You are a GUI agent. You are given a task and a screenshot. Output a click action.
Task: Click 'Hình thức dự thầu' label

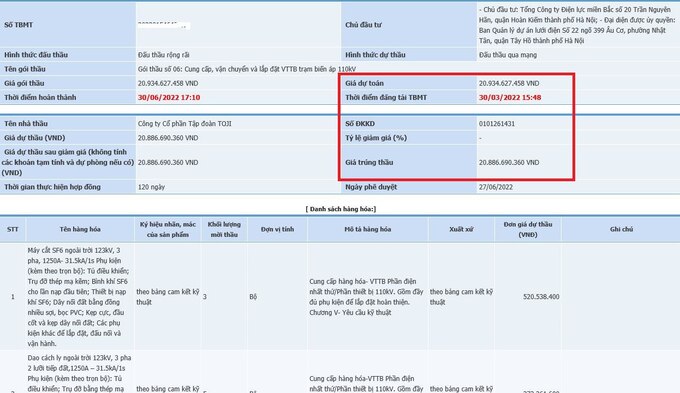[375, 55]
